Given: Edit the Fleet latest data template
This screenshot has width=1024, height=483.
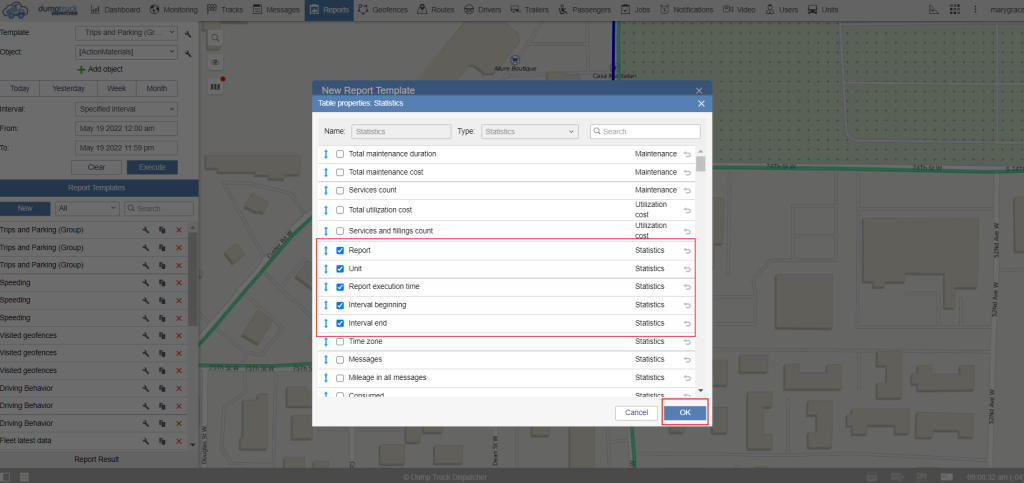Looking at the screenshot, I should (x=146, y=440).
